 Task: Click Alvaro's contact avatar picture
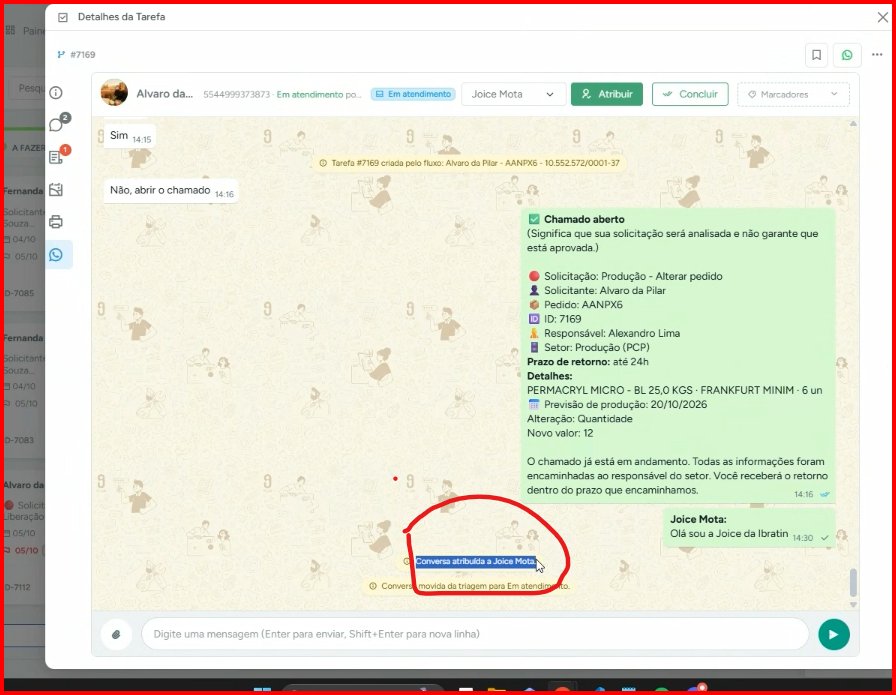114,93
